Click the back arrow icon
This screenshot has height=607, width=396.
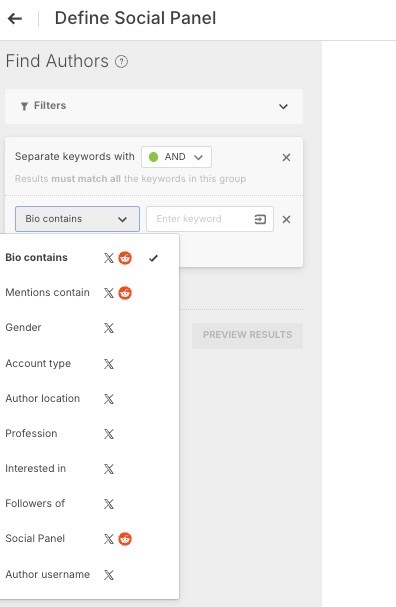click(x=15, y=18)
